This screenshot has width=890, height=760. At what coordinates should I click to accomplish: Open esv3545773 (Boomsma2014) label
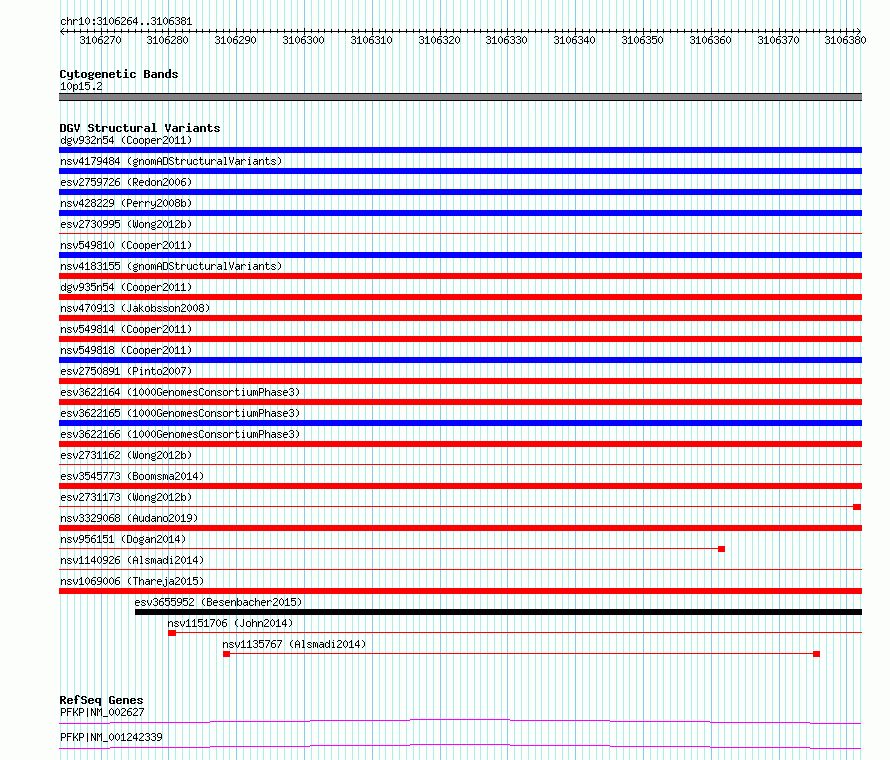click(132, 476)
